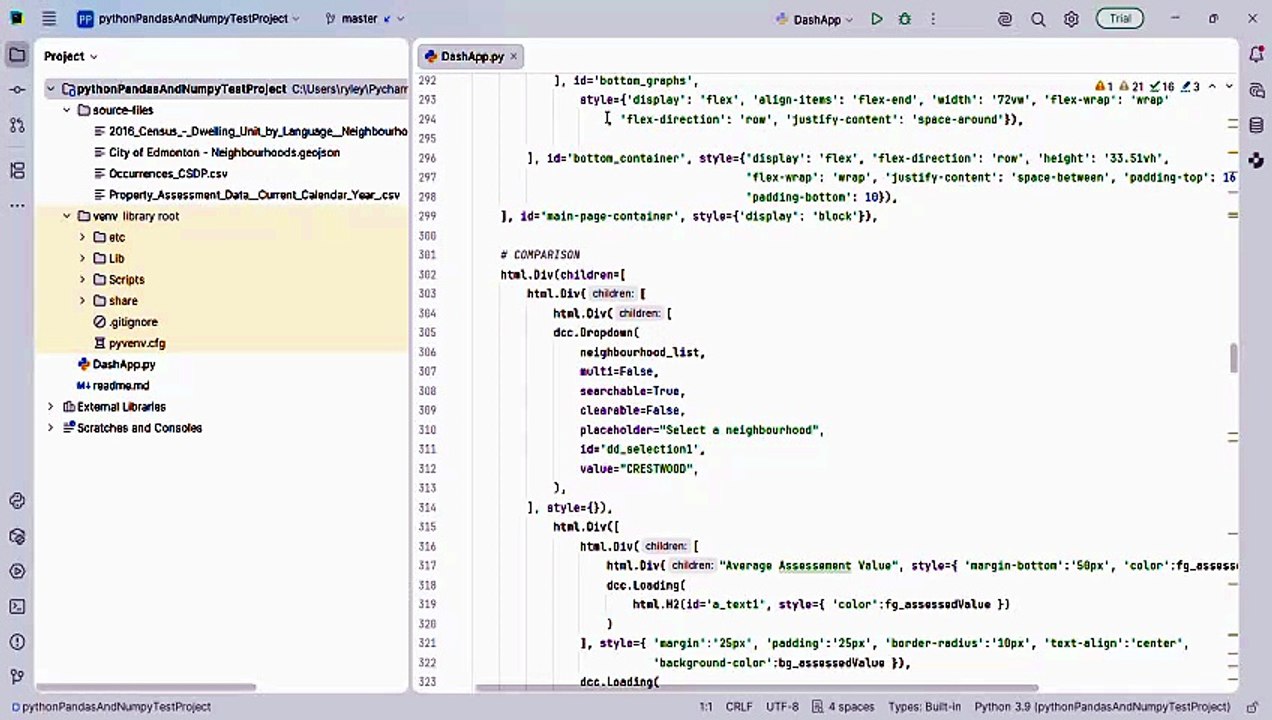This screenshot has width=1272, height=720.
Task: Open the AI assistant swirl icon in the title bar
Action: click(x=1005, y=19)
